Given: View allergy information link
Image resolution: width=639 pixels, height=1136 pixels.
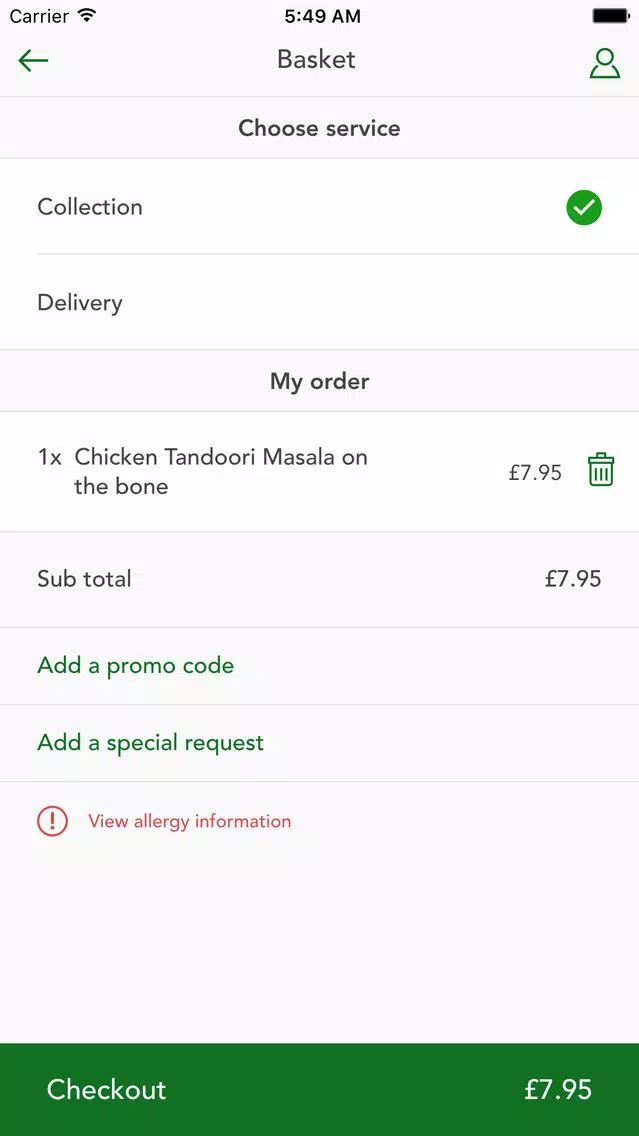Looking at the screenshot, I should coord(190,822).
